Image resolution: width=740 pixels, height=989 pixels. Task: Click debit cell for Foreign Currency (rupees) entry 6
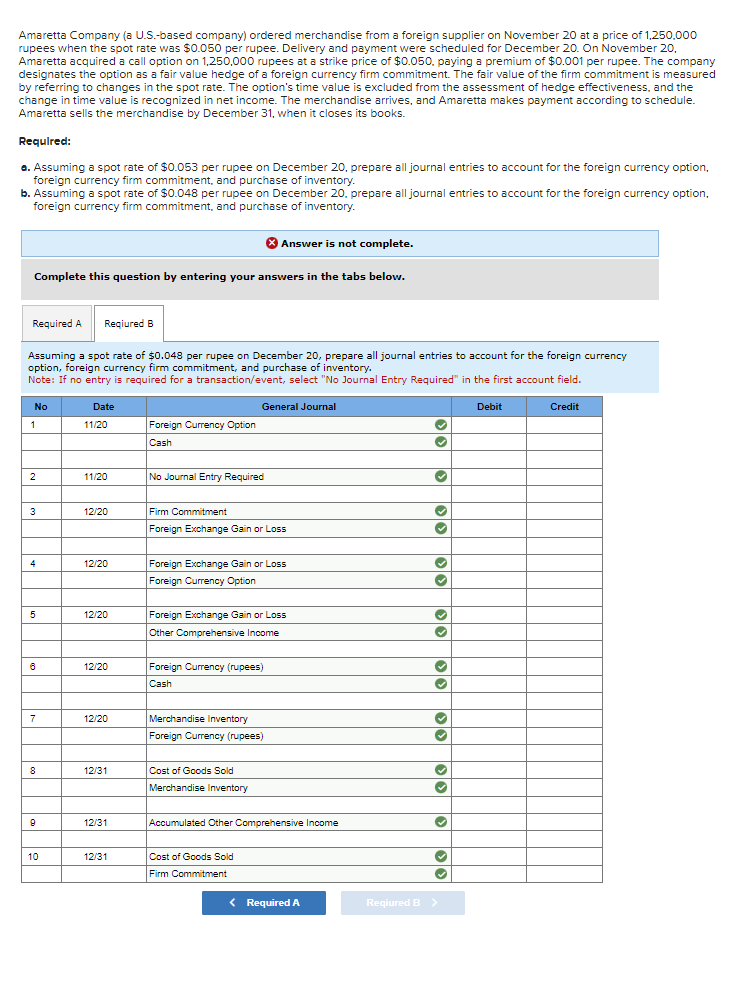(489, 666)
